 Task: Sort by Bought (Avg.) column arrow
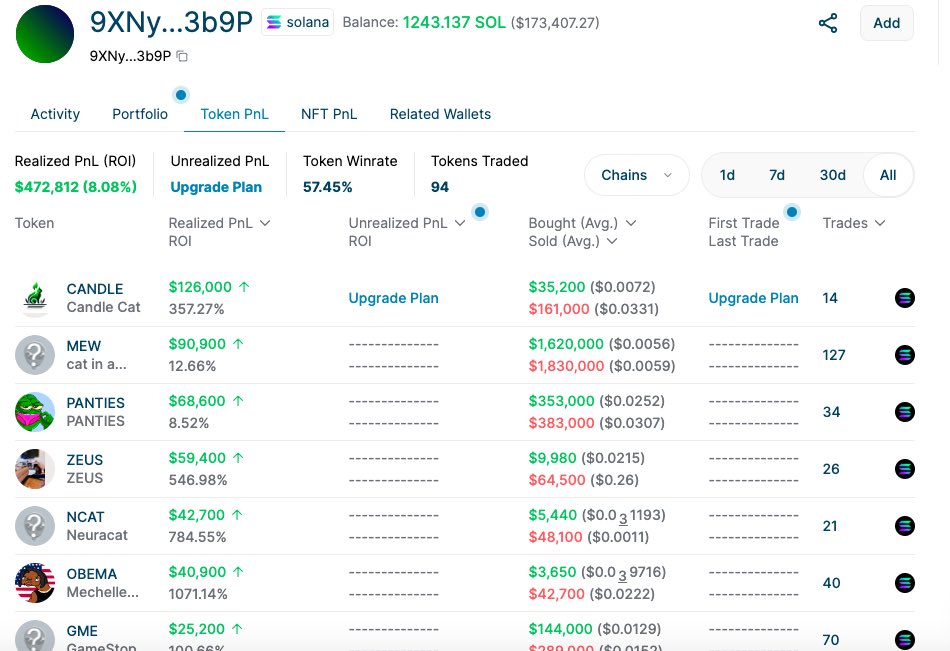point(631,223)
